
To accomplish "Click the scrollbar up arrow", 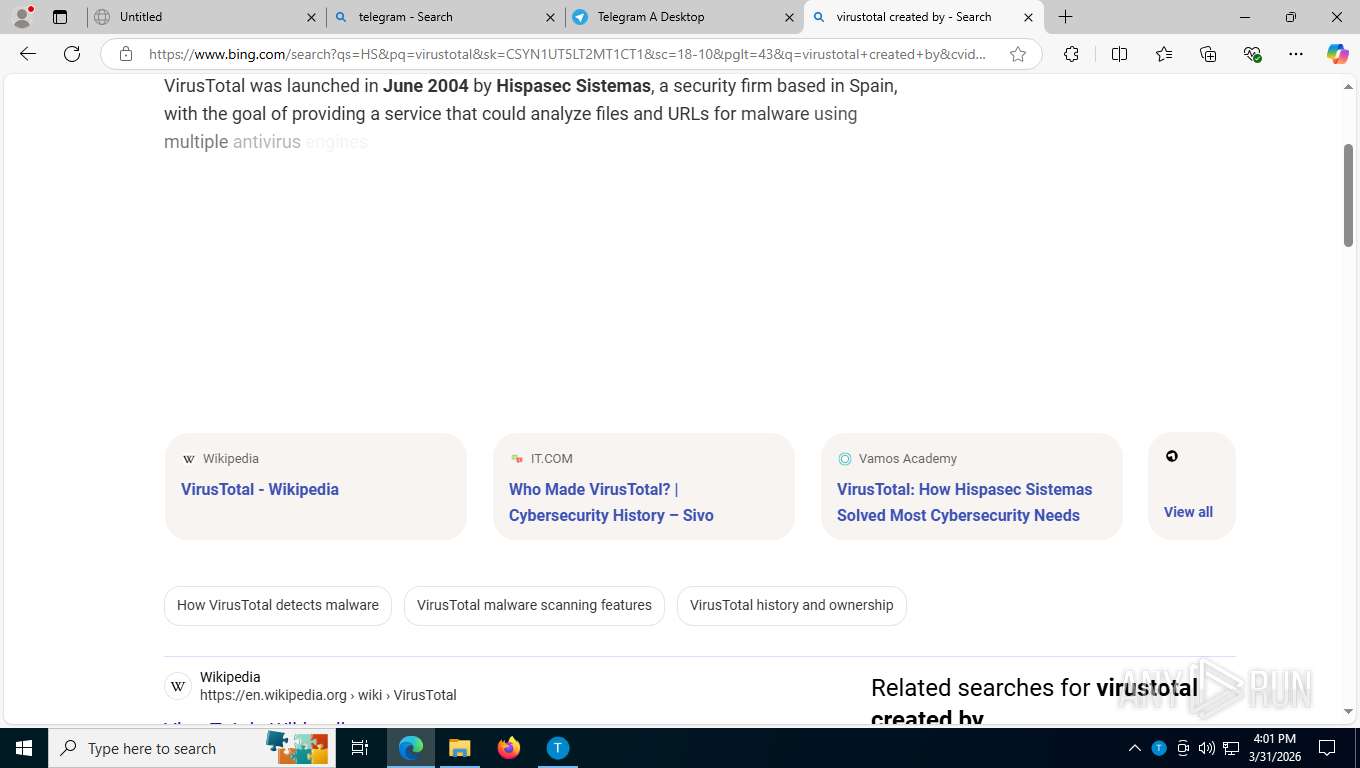I will click(x=1348, y=87).
